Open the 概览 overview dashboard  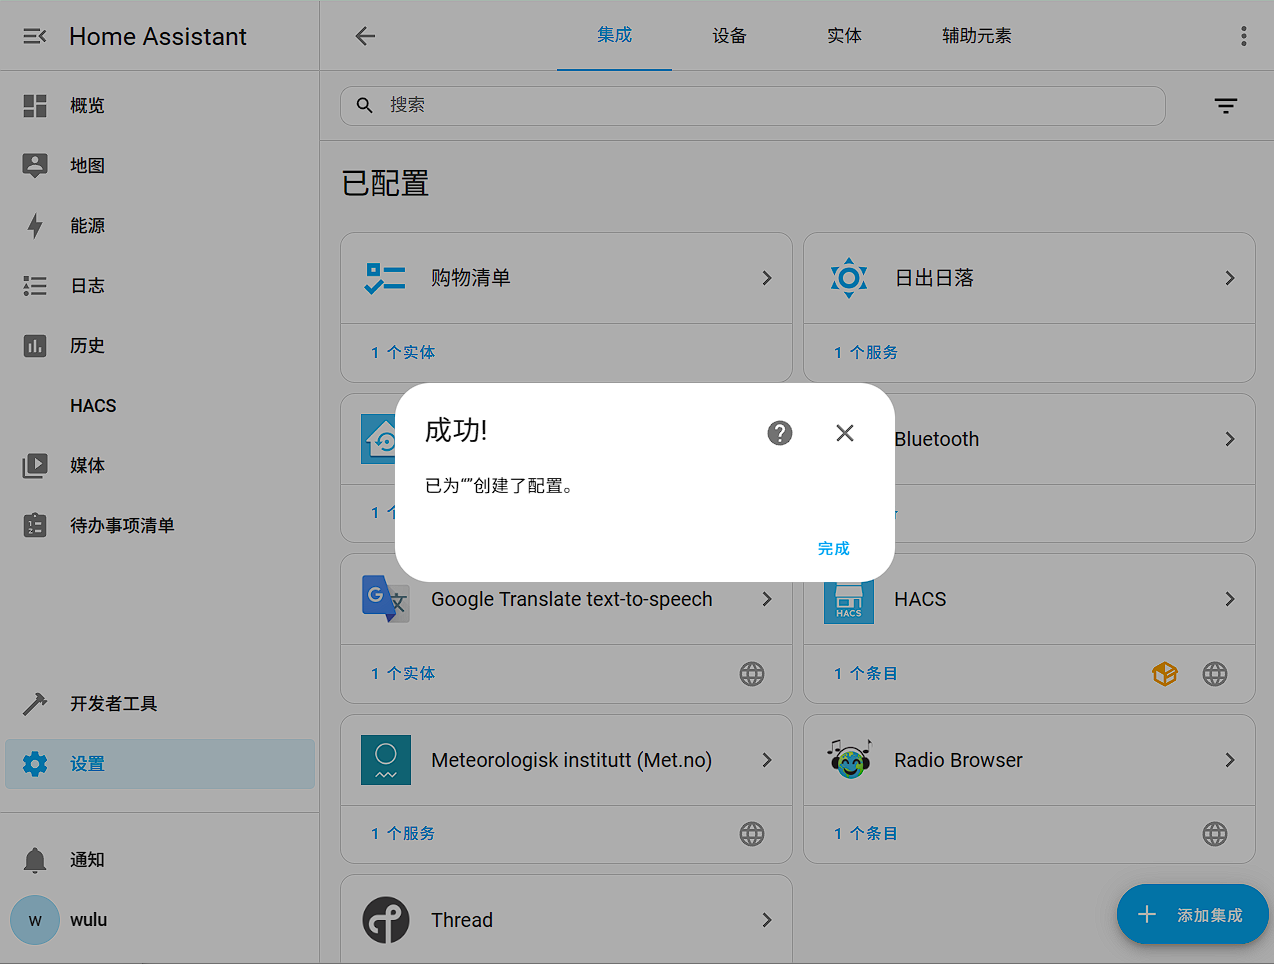pyautogui.click(x=160, y=105)
